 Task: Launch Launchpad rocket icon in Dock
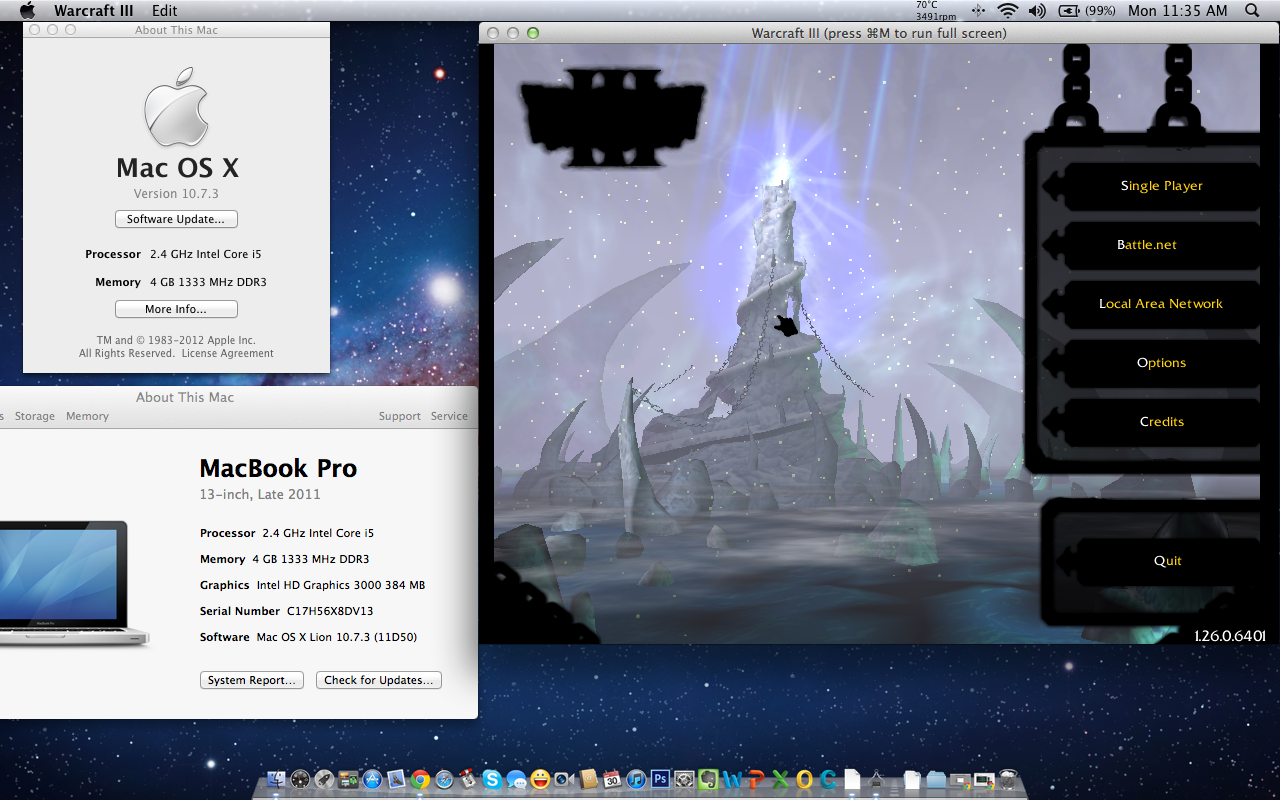[x=324, y=780]
